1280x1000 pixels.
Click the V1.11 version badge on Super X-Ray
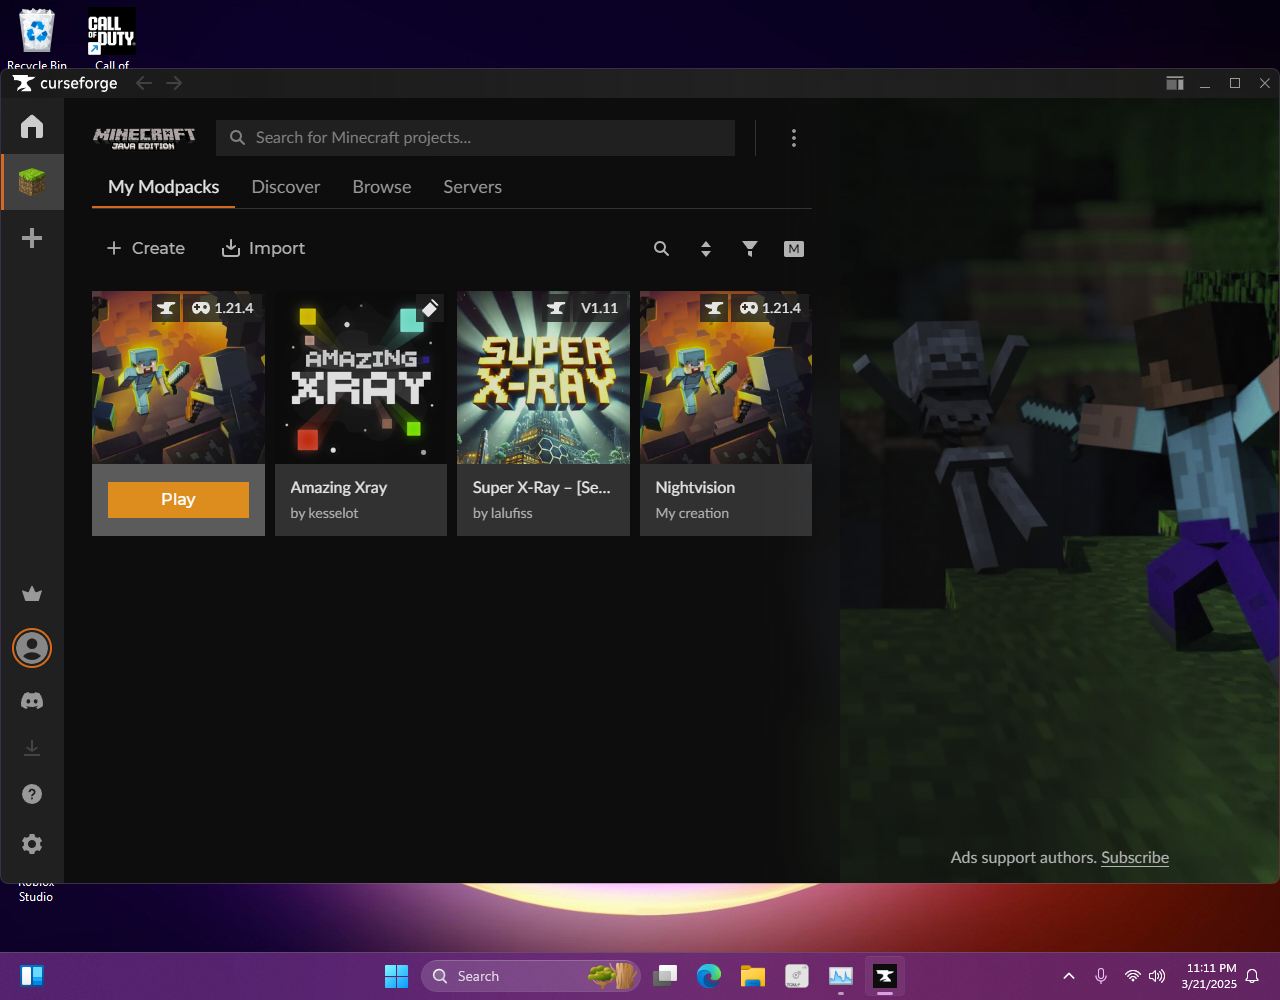click(x=600, y=308)
